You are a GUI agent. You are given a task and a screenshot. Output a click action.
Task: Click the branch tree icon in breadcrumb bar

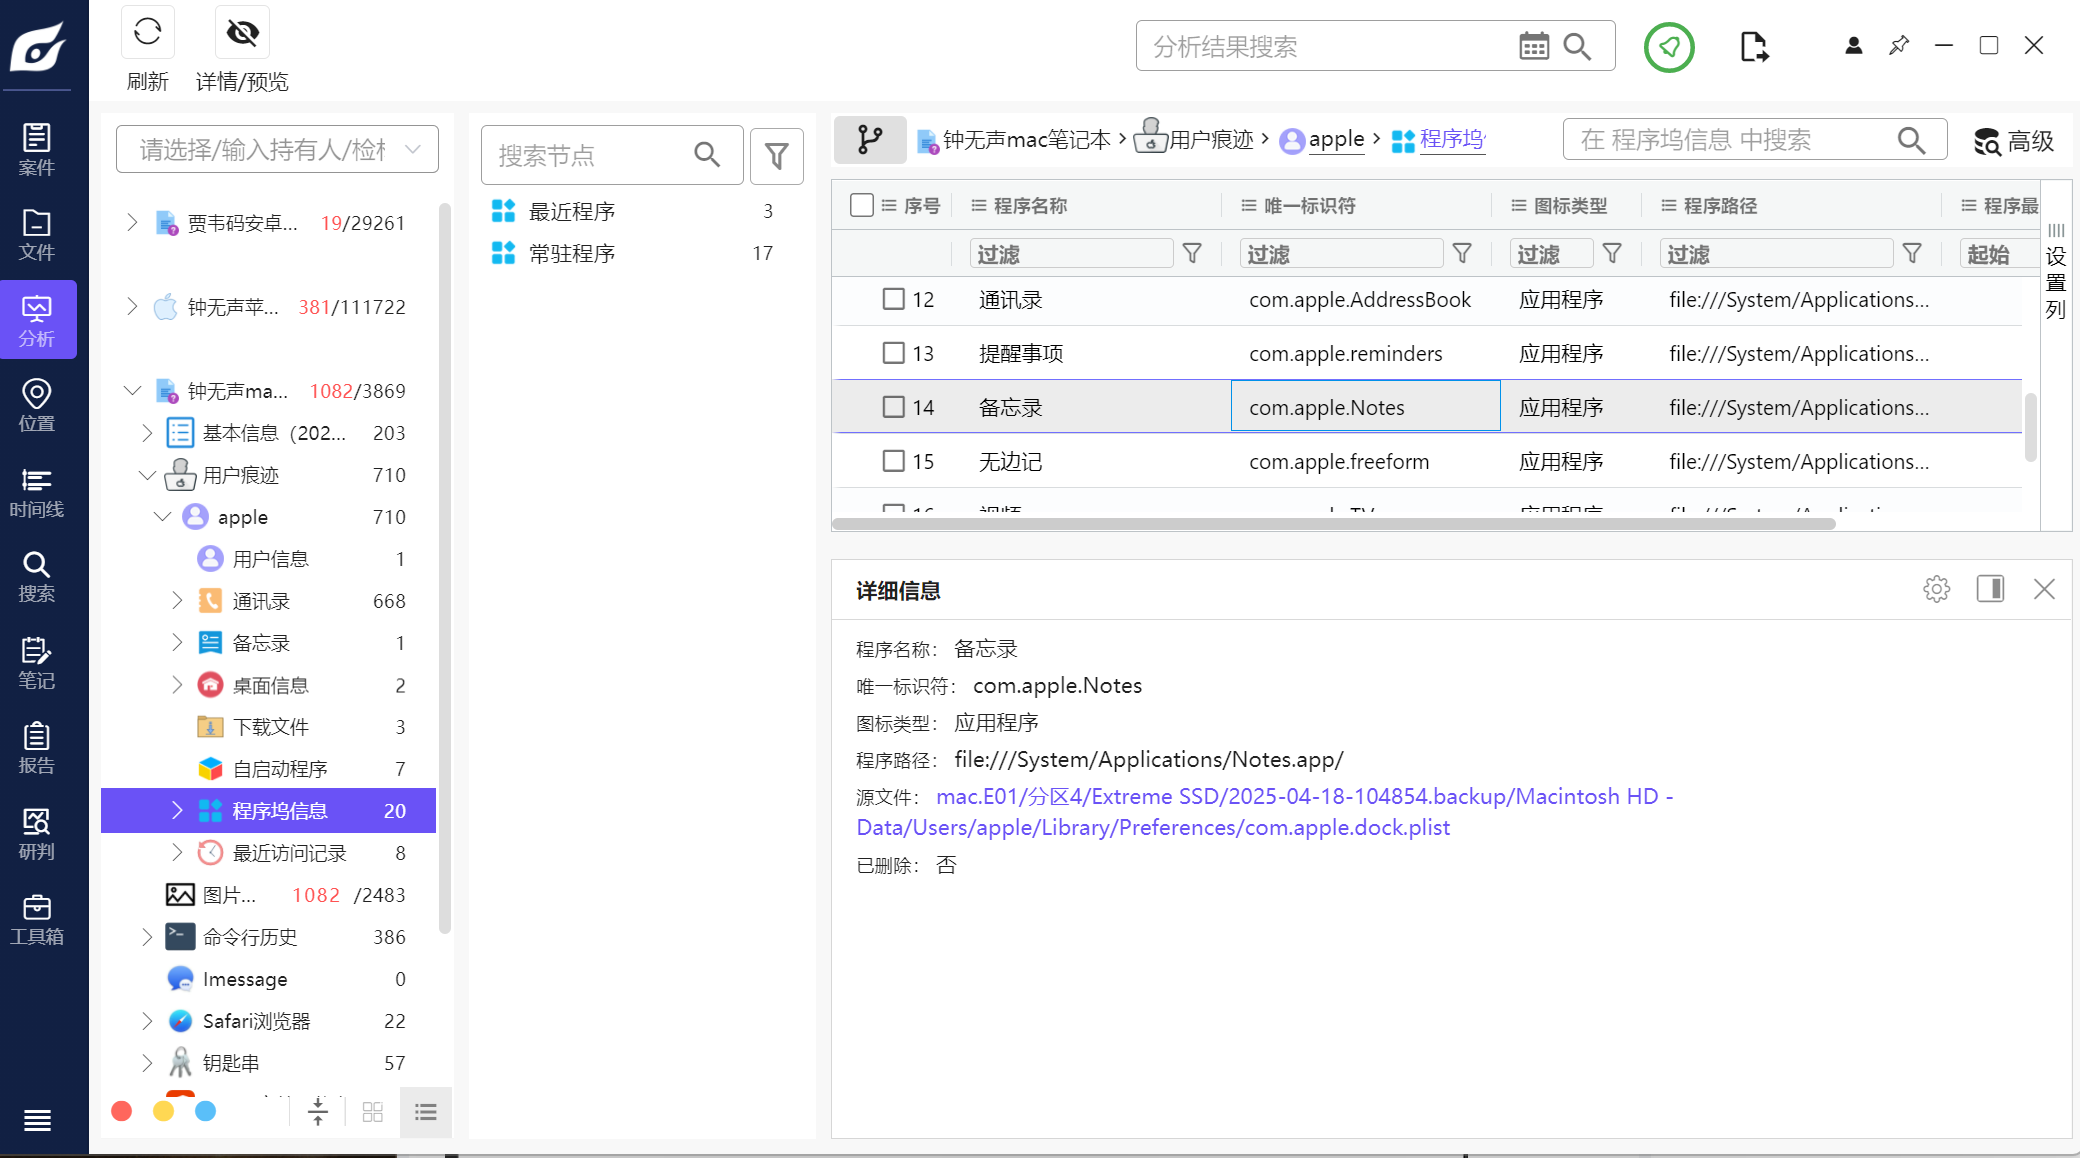coord(870,140)
